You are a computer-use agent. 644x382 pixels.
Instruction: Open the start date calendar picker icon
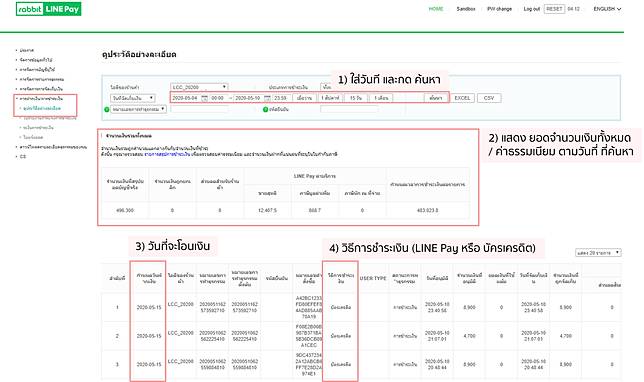coord(204,98)
